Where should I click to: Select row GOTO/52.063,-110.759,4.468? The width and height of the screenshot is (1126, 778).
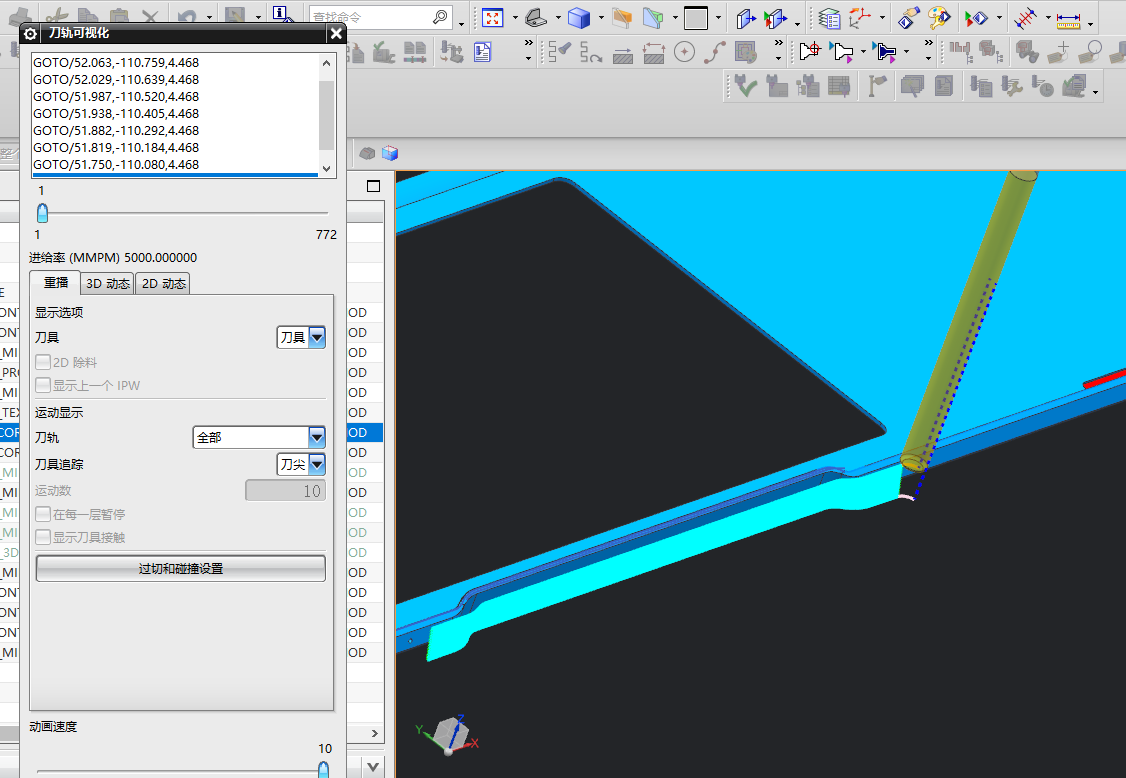pyautogui.click(x=175, y=62)
